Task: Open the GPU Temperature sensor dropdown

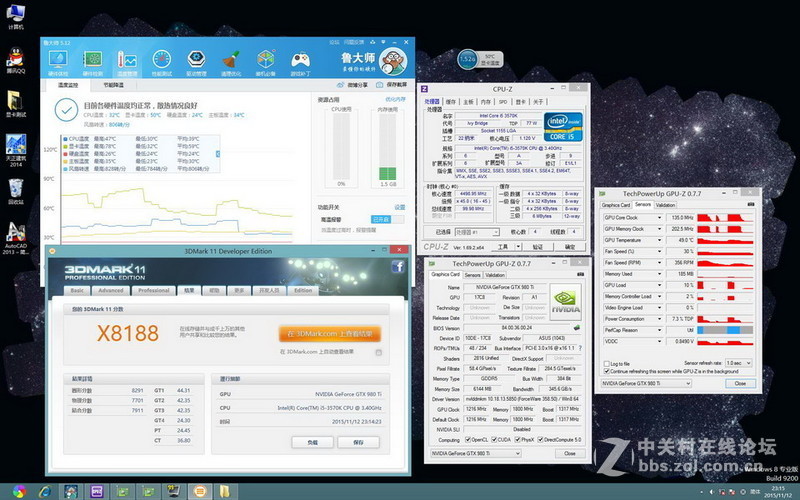Action: [x=659, y=240]
